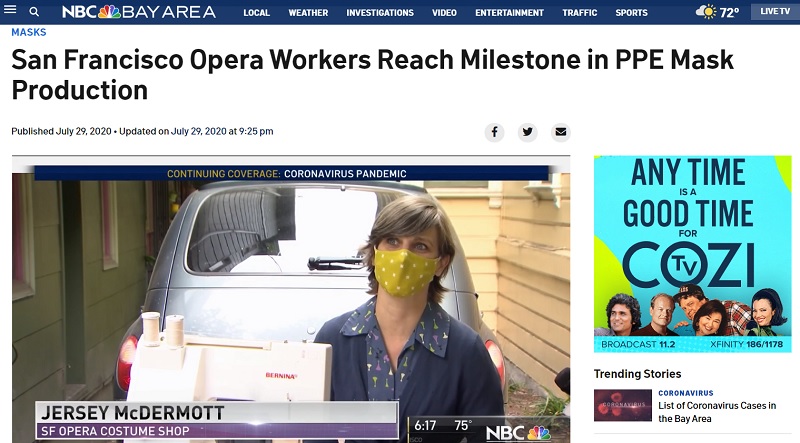The height and width of the screenshot is (443, 800).
Task: Open the hamburger menu icon
Action: (x=10, y=10)
